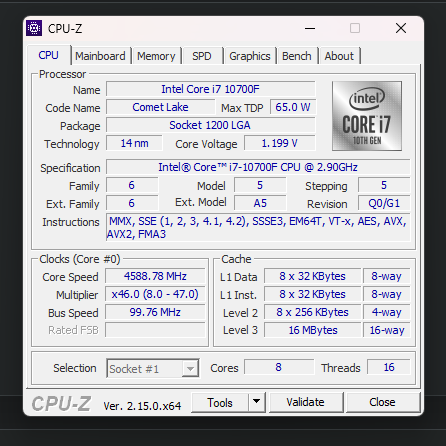Click the Level 3 size 16 MBytes
Image resolution: width=446 pixels, height=446 pixels.
coord(312,330)
